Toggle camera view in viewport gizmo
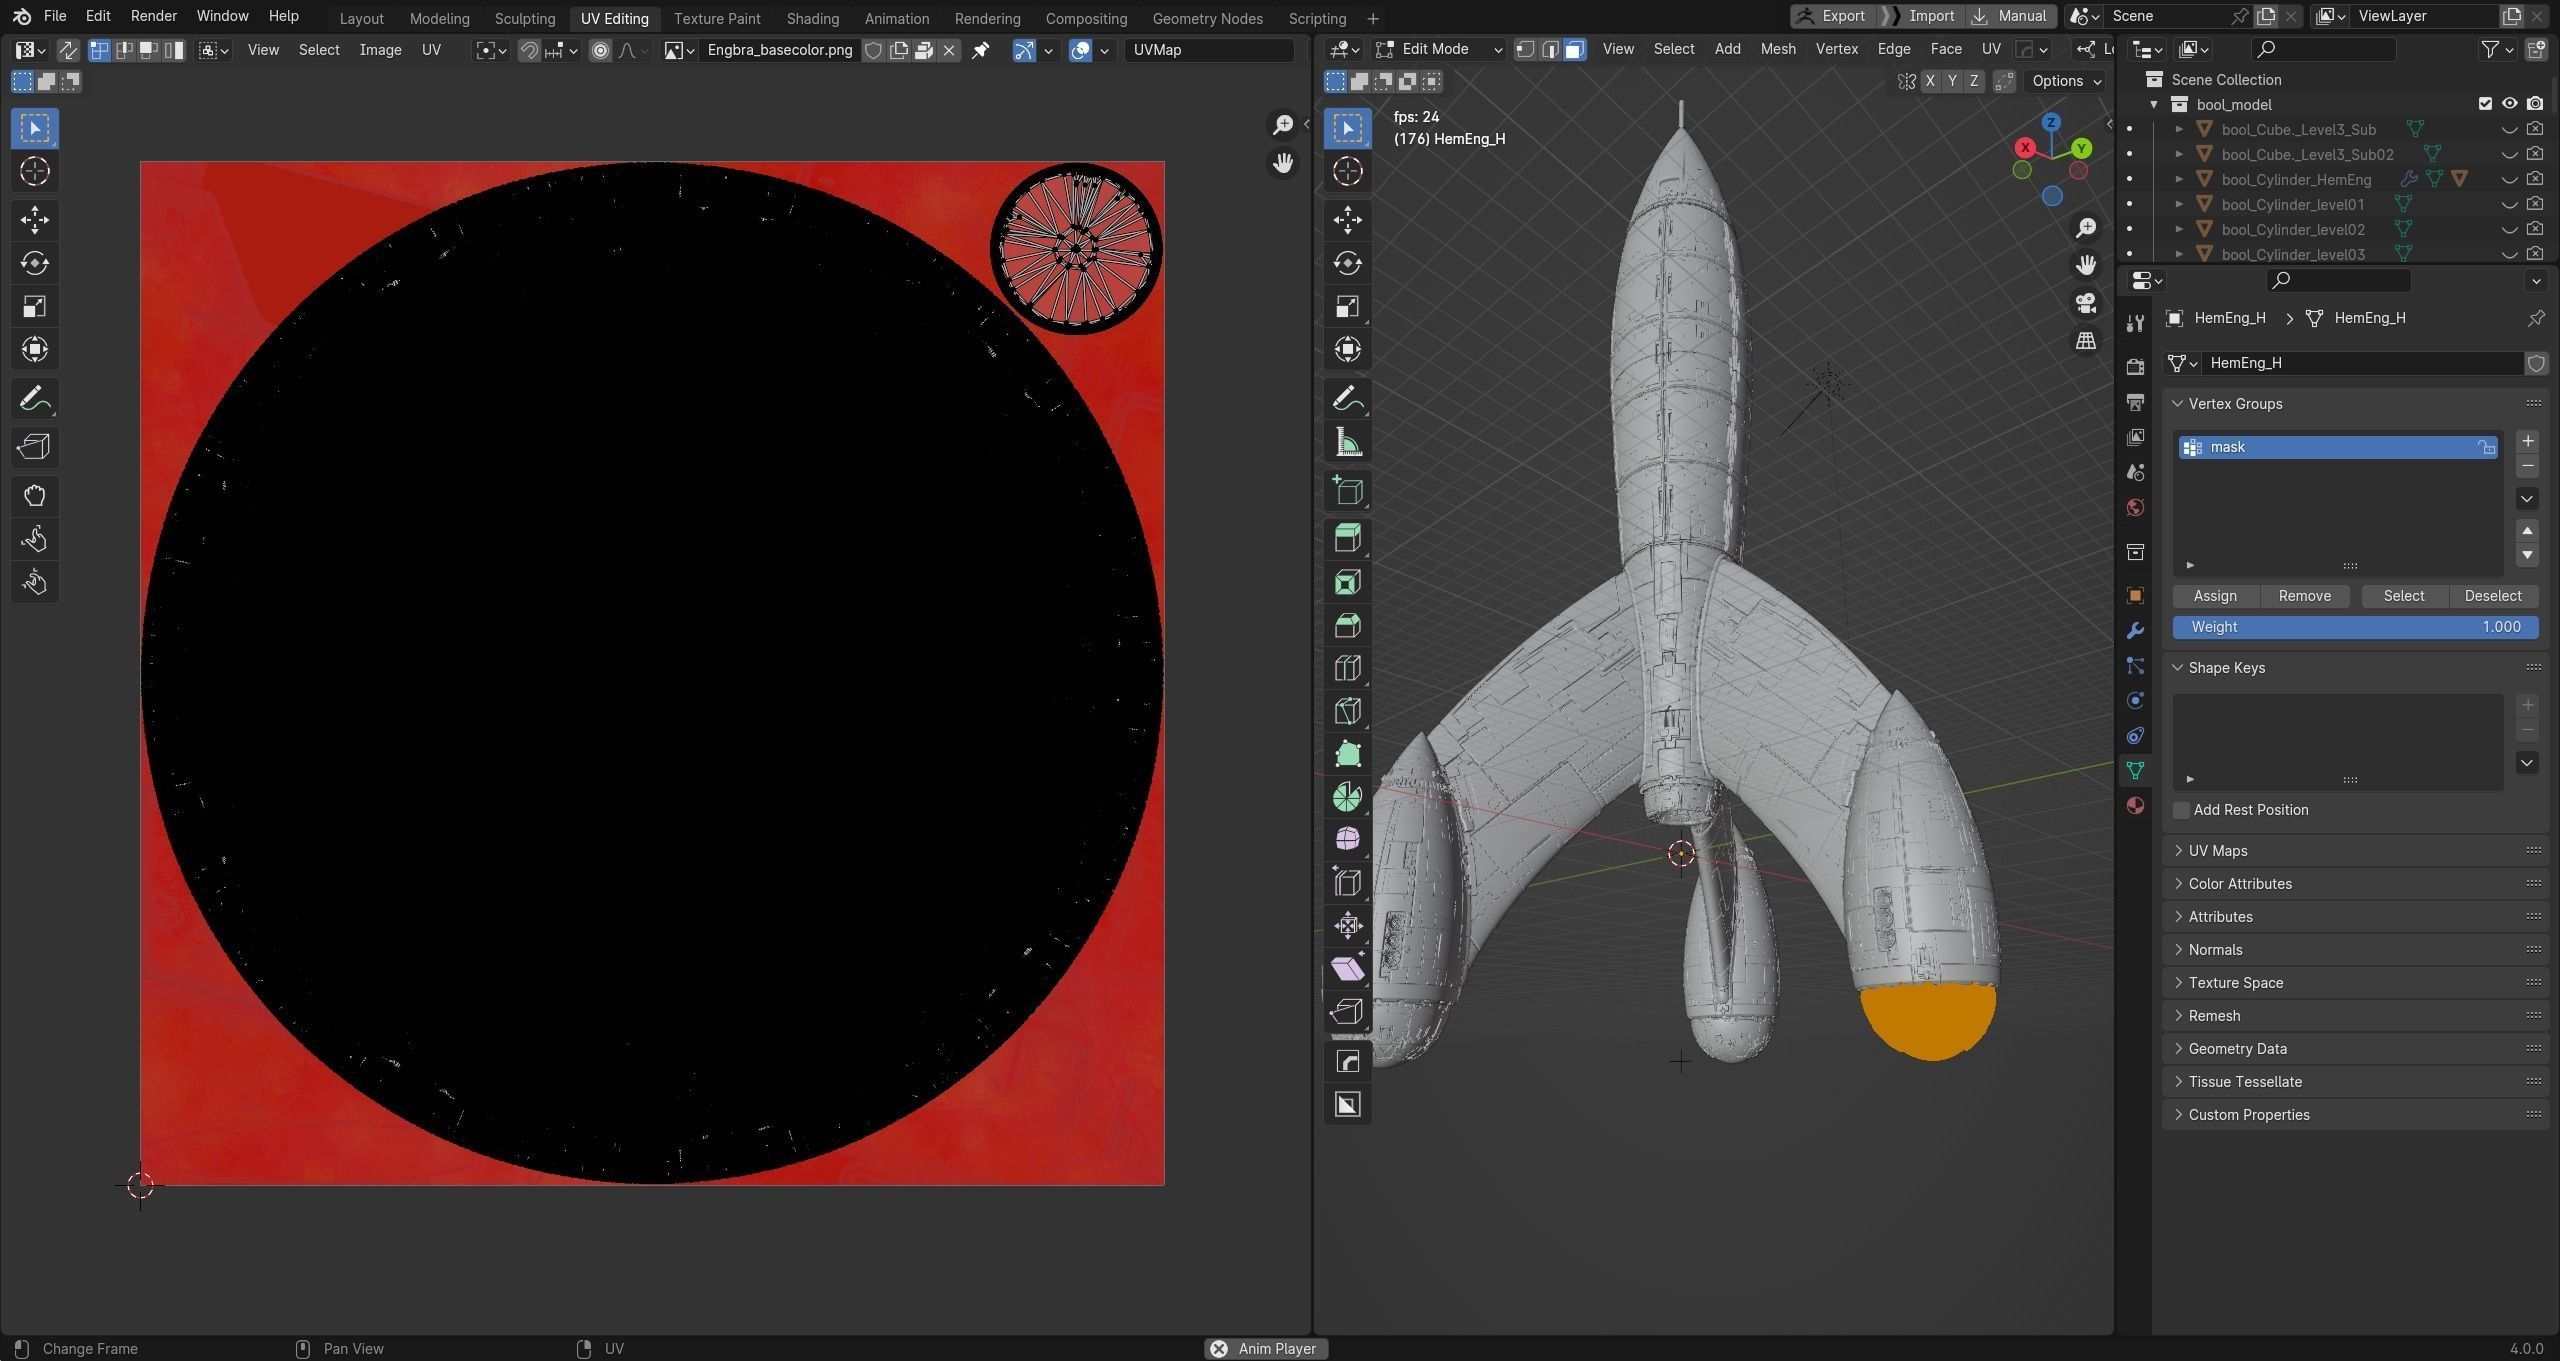The width and height of the screenshot is (2560, 1361). tap(2085, 303)
